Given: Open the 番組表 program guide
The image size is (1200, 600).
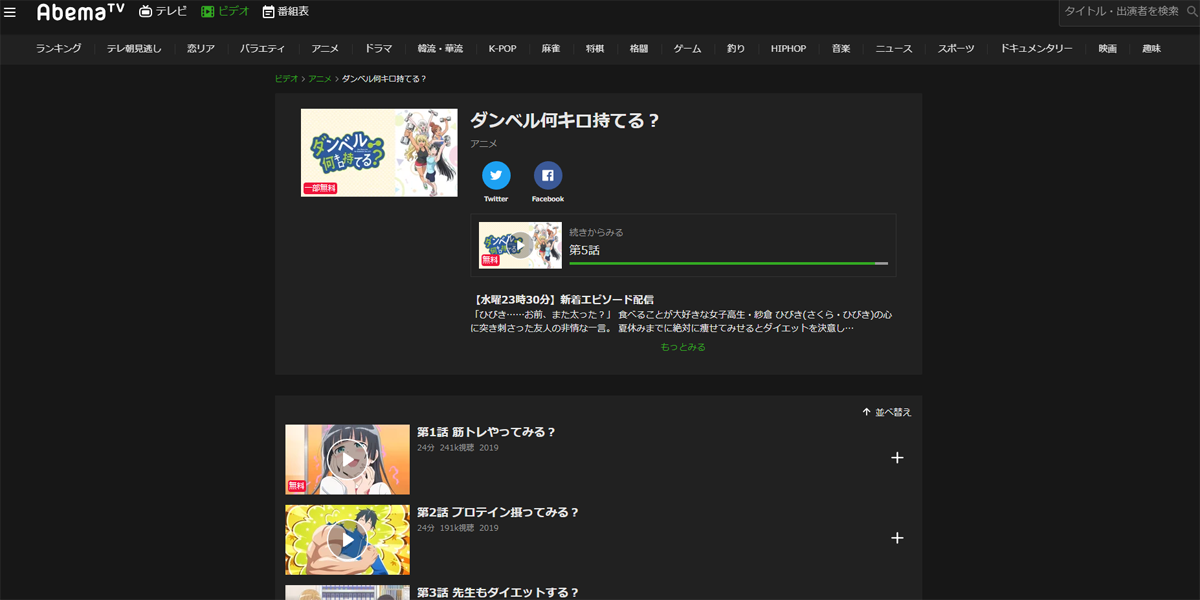Looking at the screenshot, I should click(286, 12).
